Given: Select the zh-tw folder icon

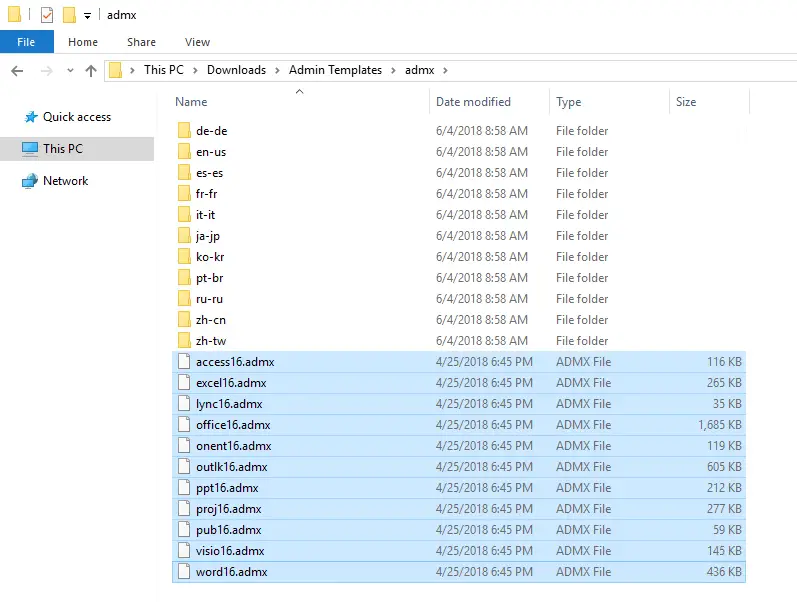Looking at the screenshot, I should click(184, 340).
